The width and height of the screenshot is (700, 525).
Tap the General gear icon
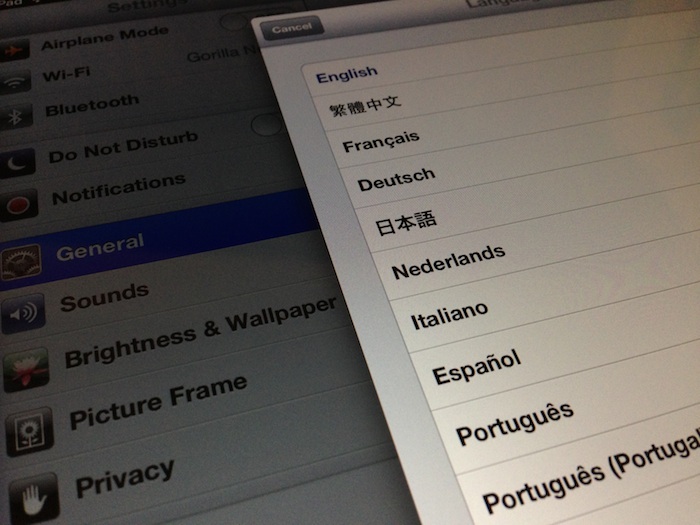pyautogui.click(x=20, y=260)
